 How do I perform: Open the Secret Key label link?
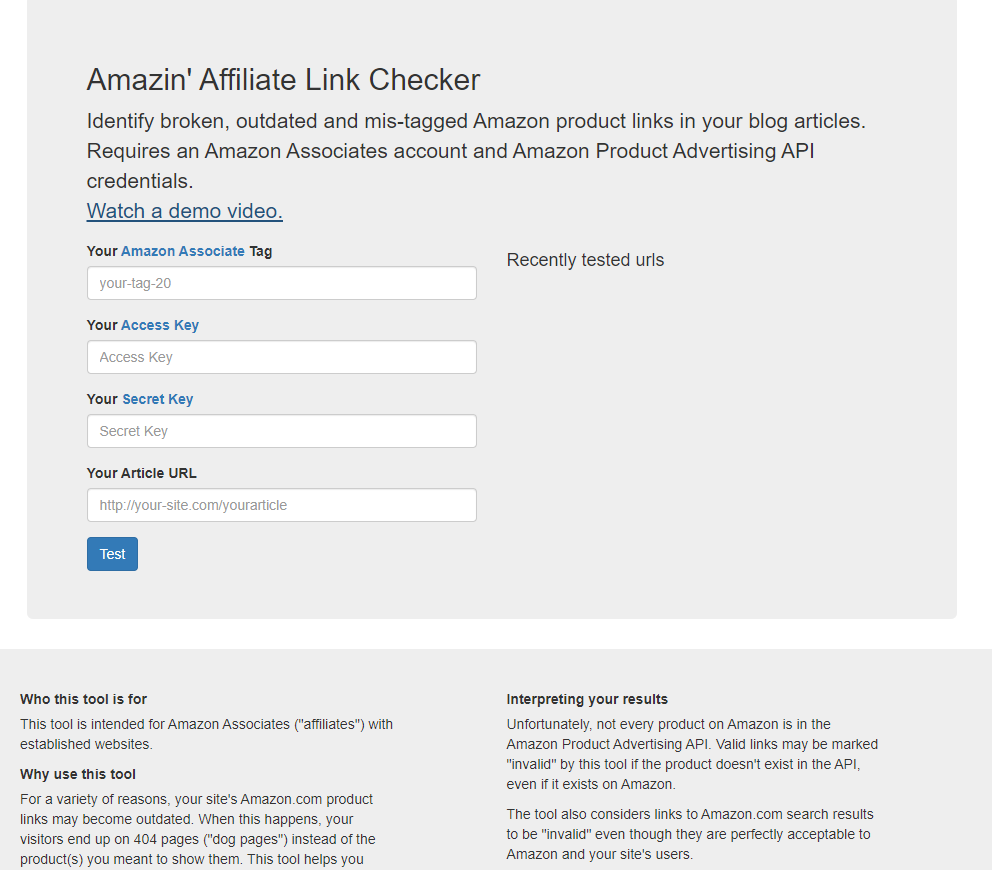click(x=157, y=399)
